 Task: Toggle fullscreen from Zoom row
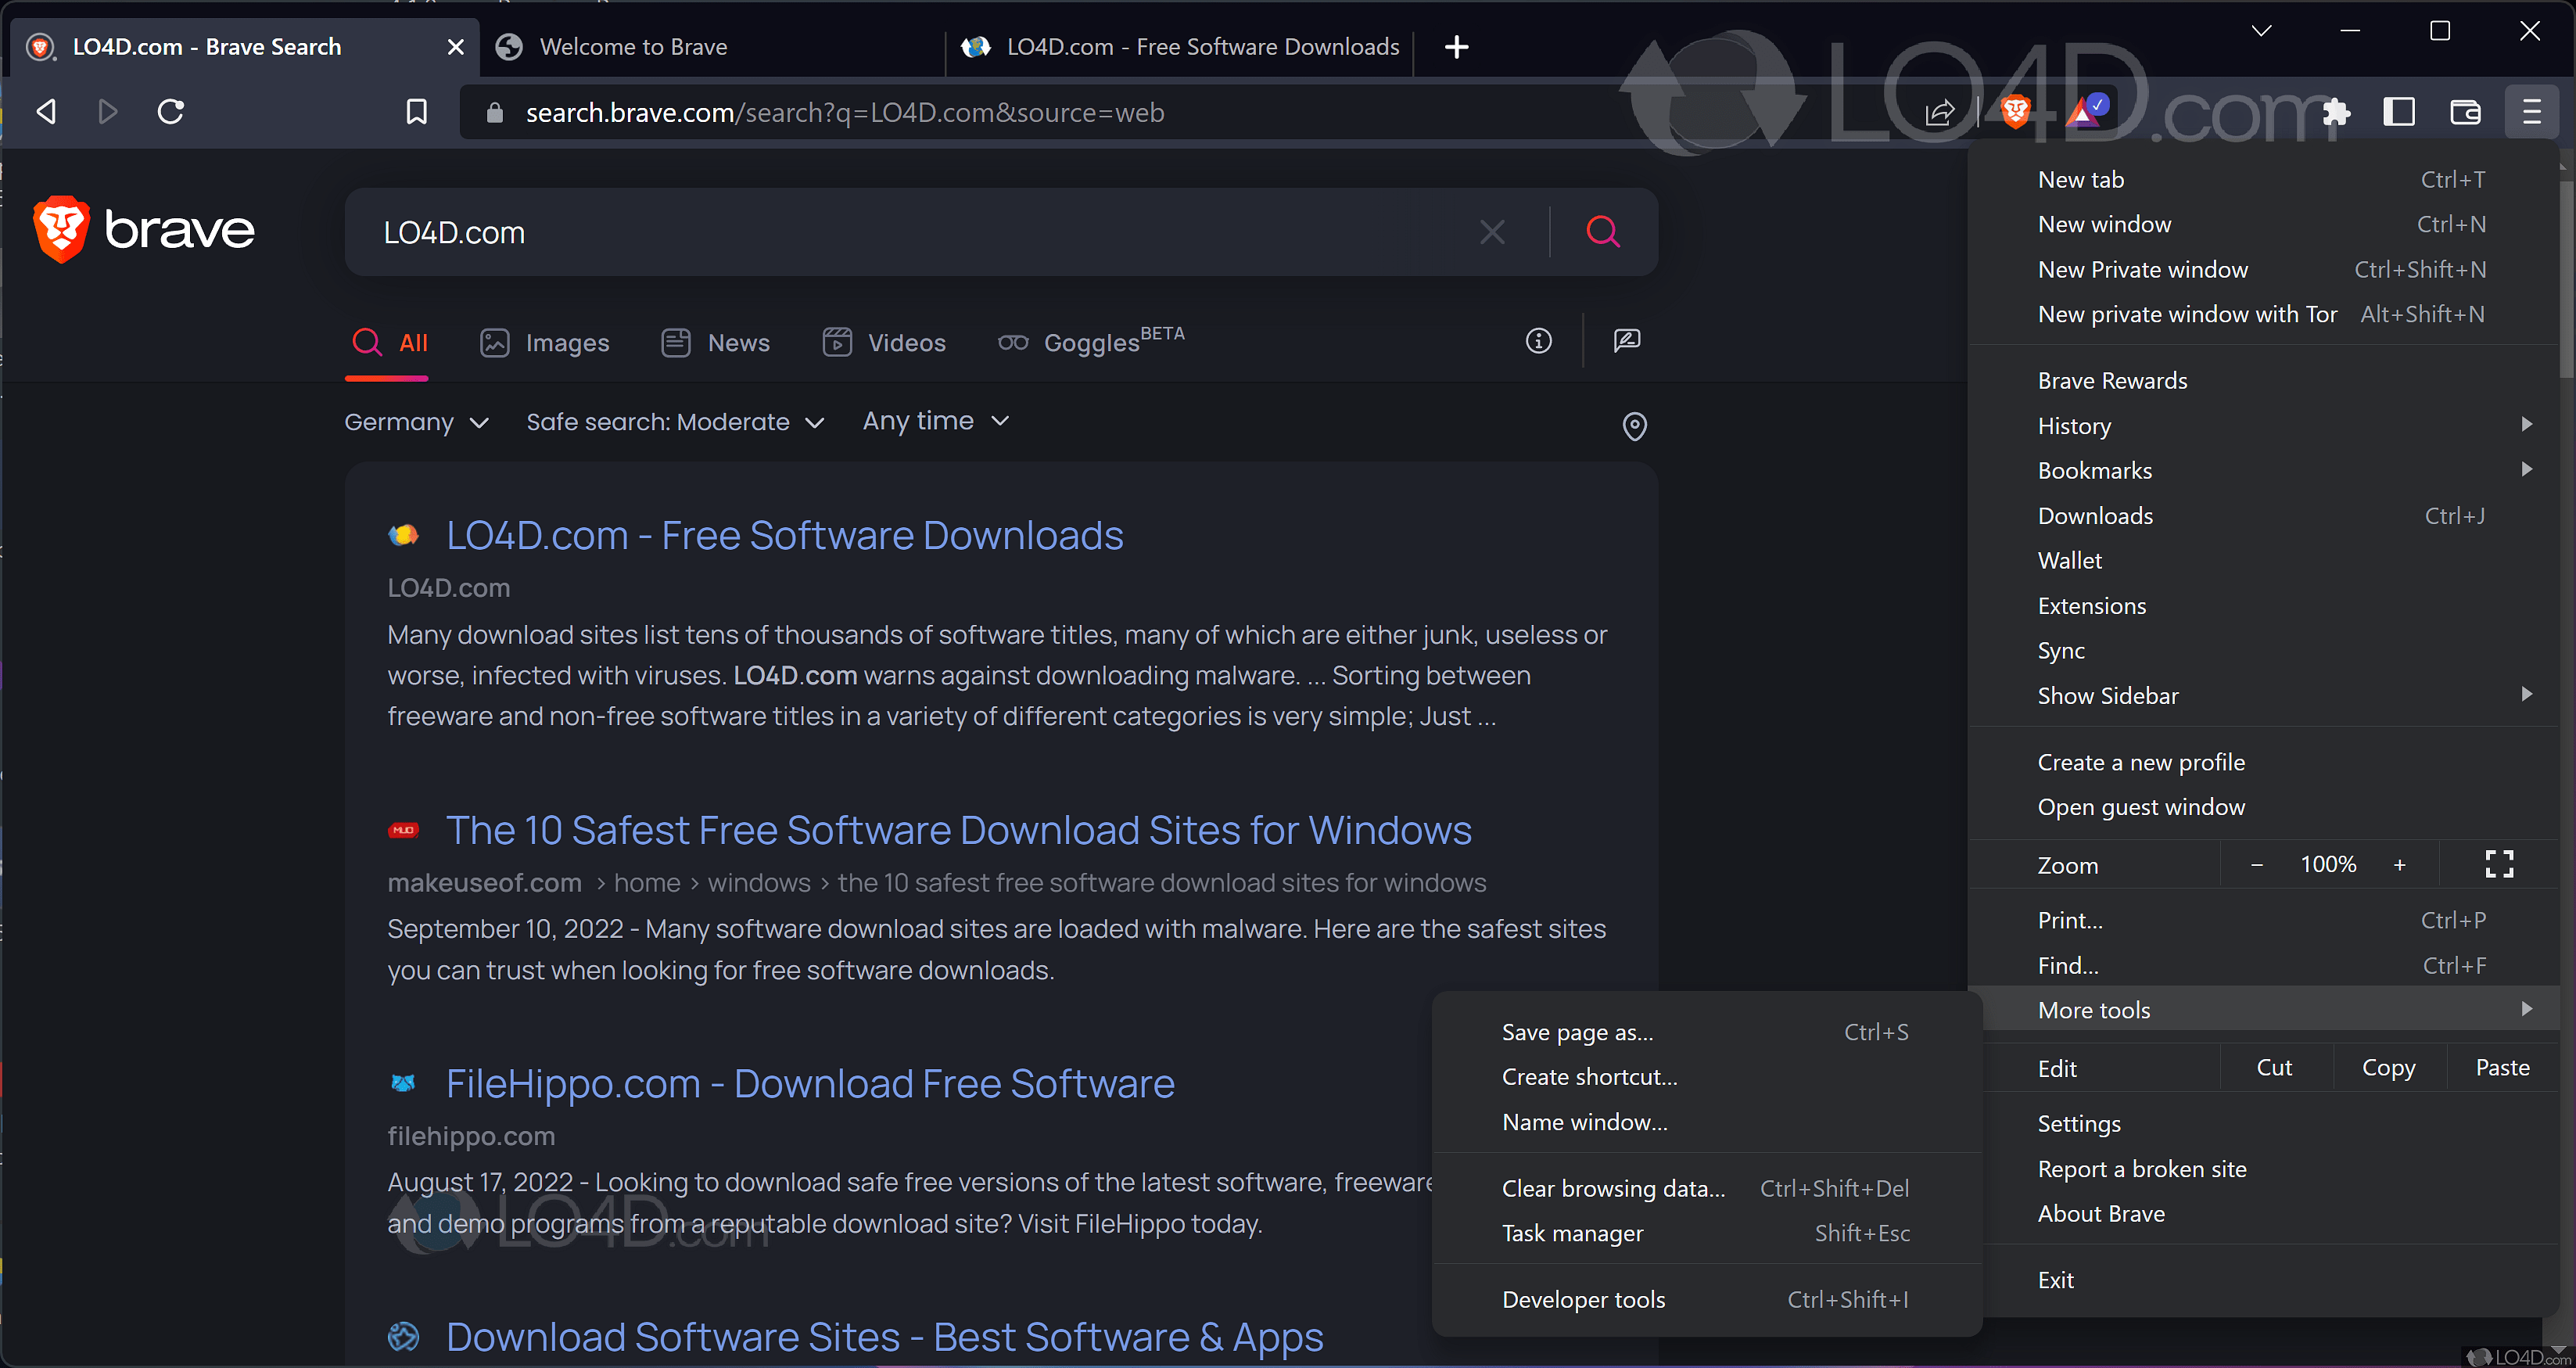2499,864
